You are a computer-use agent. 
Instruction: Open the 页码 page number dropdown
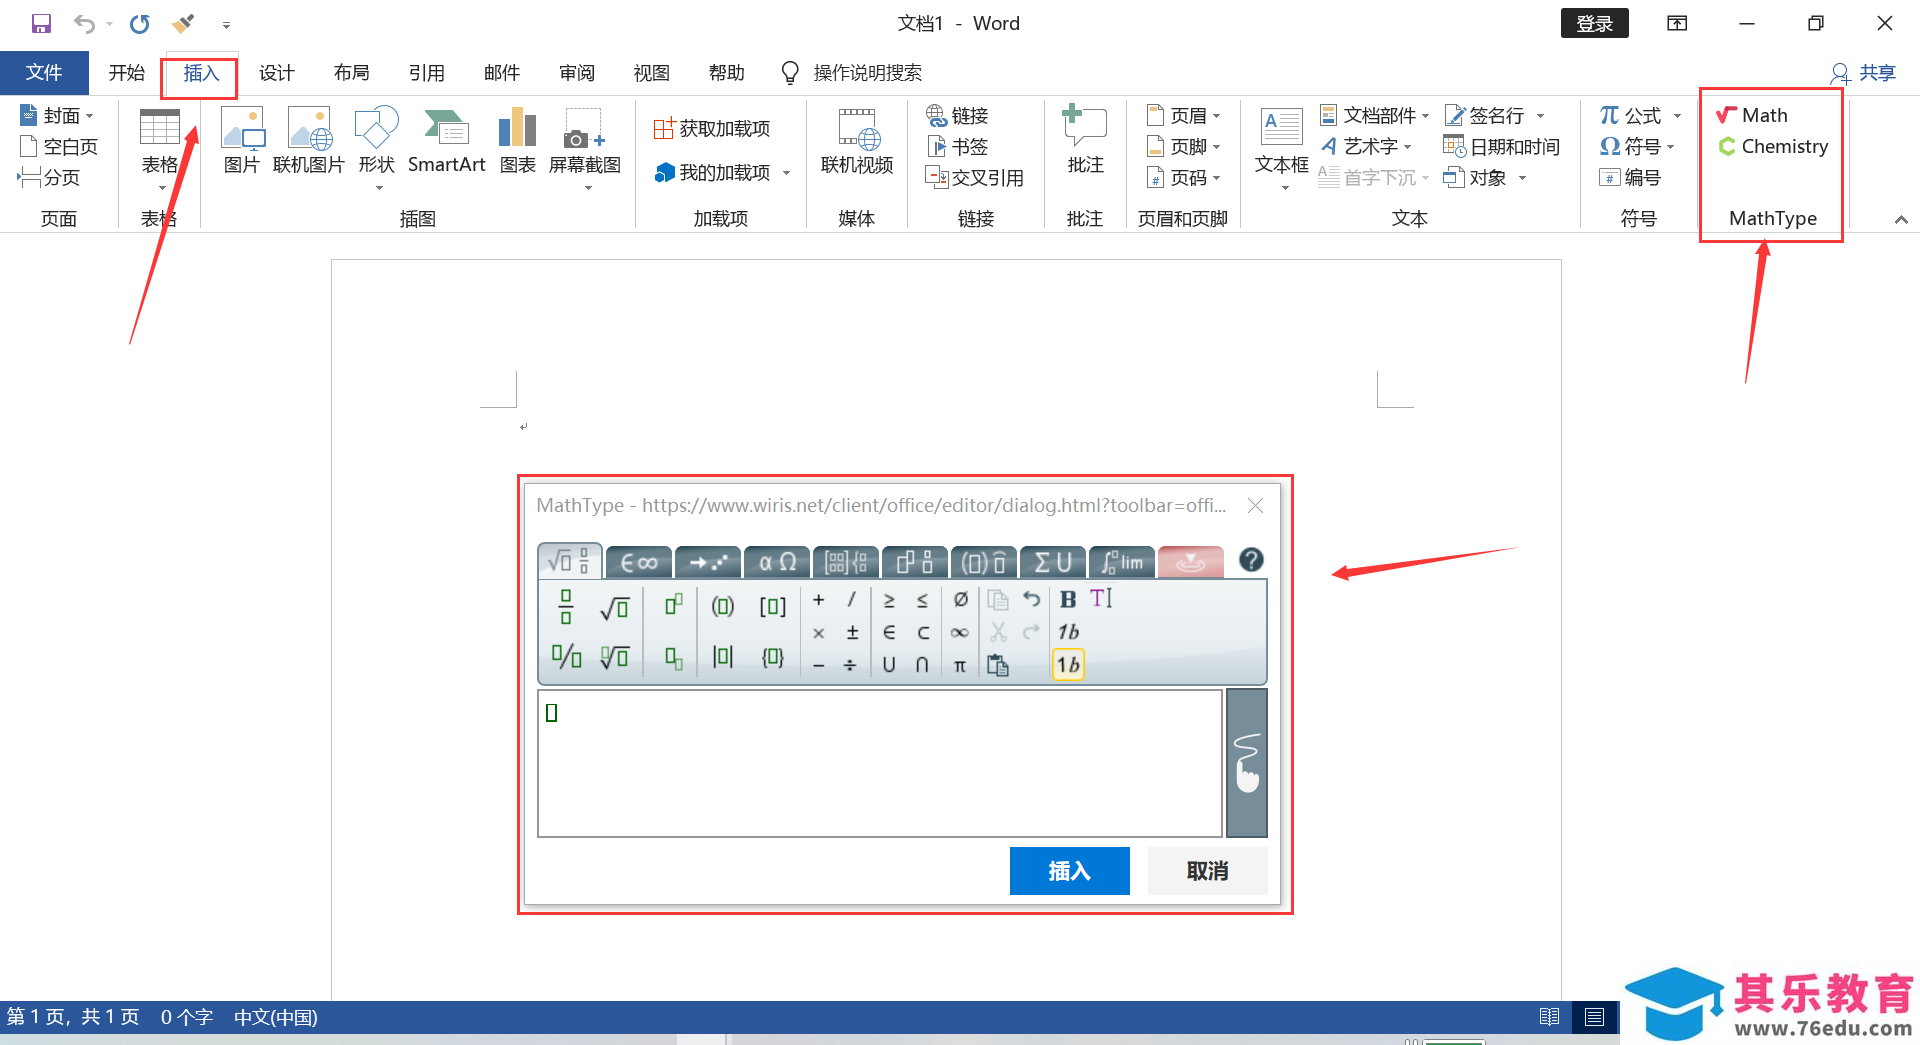click(x=1184, y=178)
